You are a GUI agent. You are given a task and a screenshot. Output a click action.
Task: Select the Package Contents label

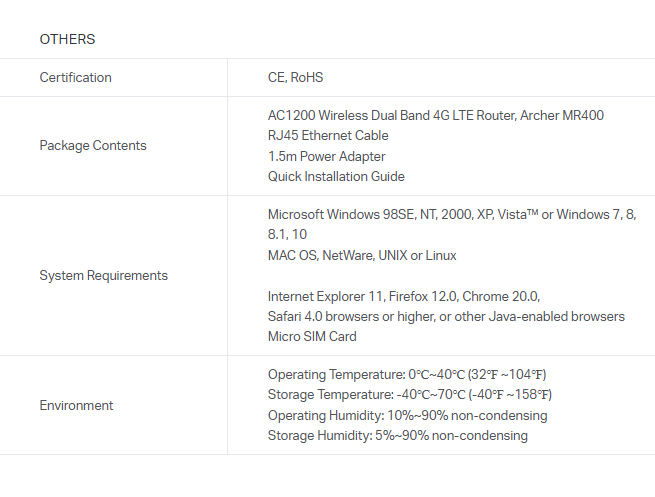(x=92, y=145)
